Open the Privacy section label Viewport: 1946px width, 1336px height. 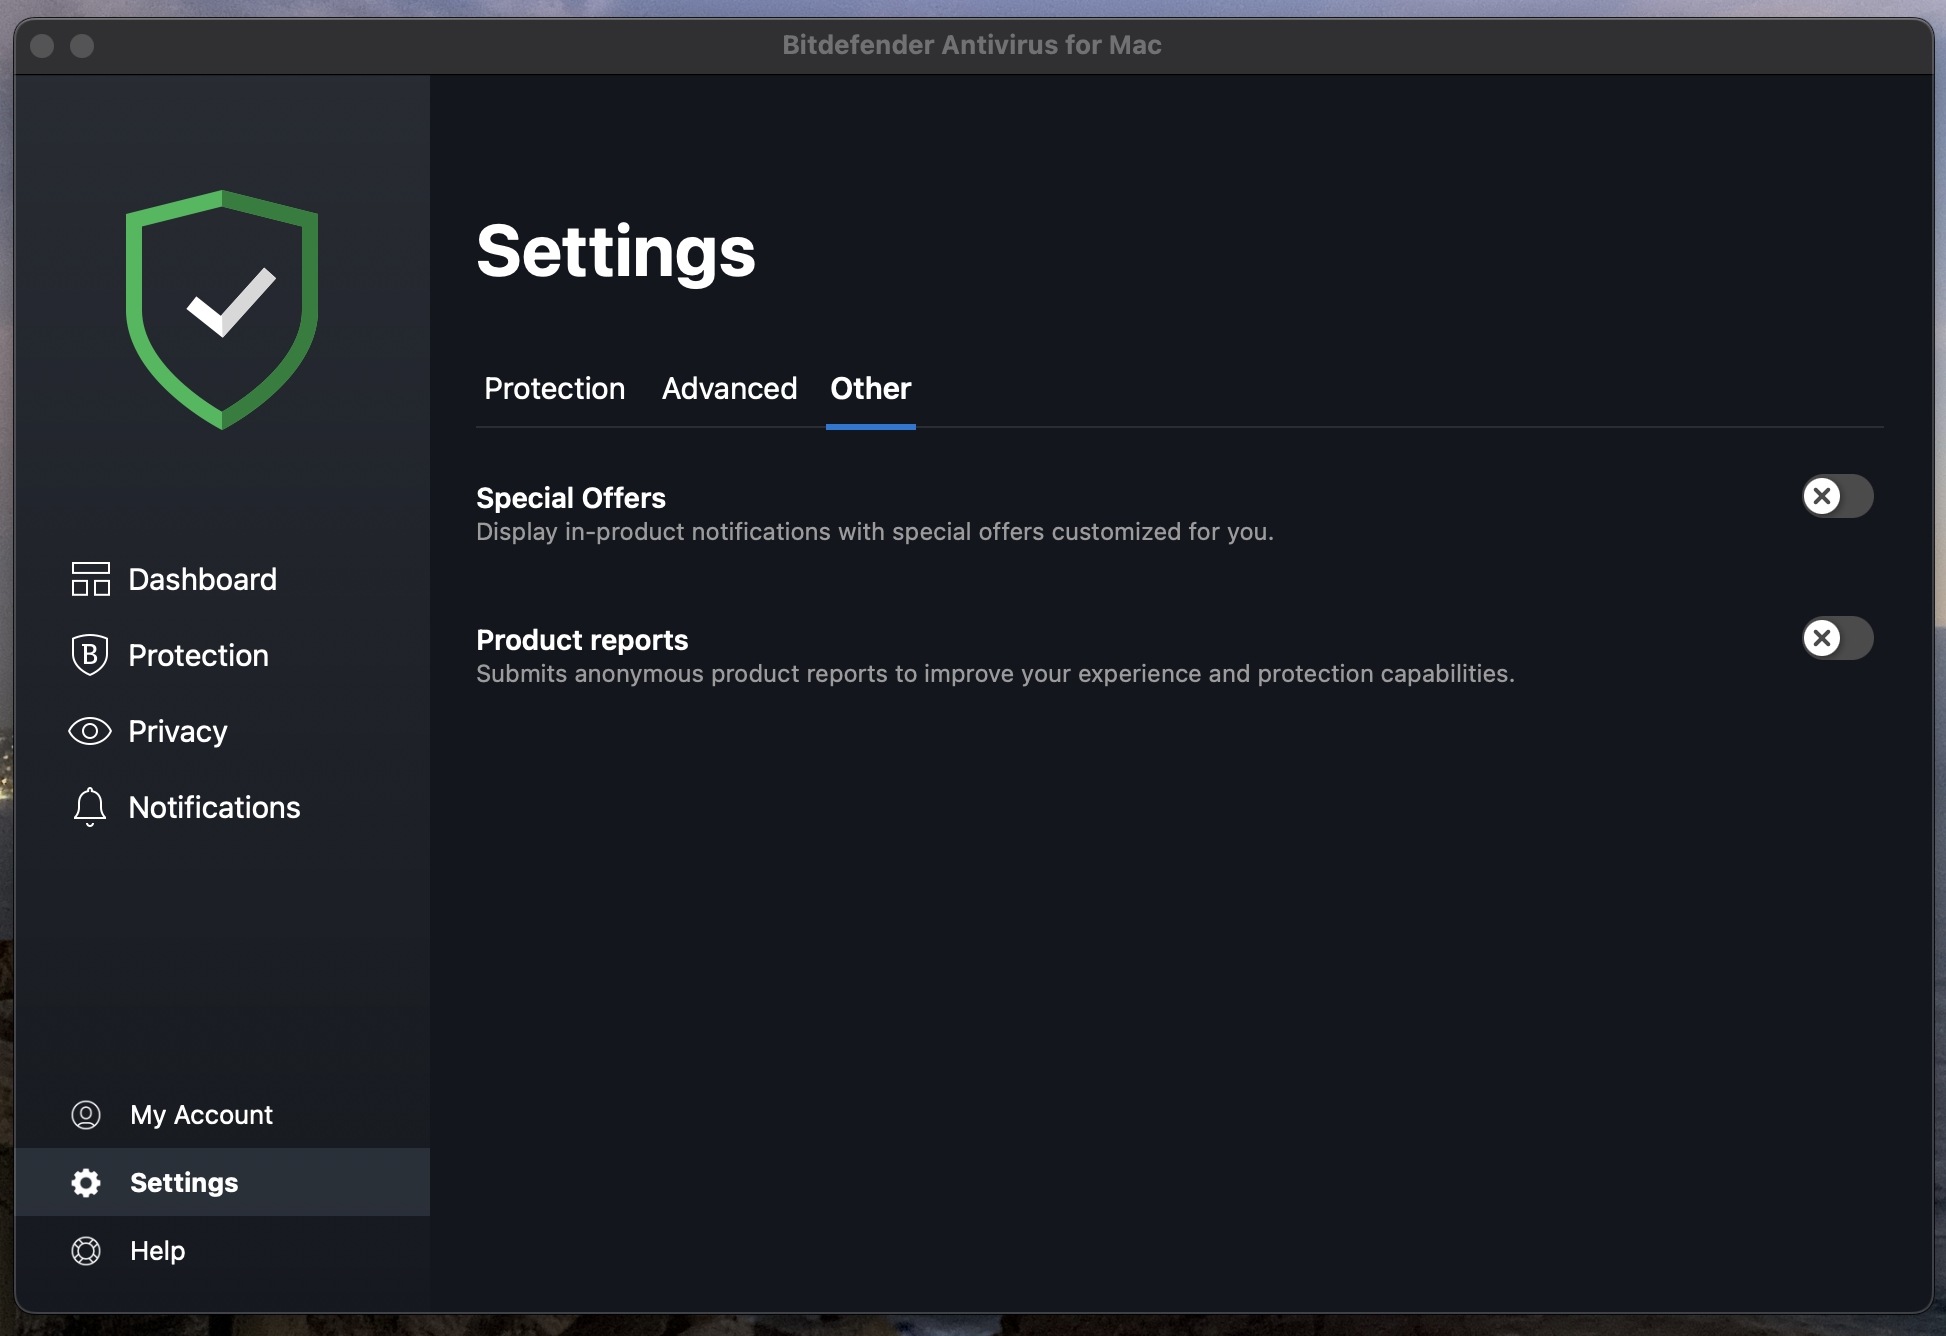178,731
